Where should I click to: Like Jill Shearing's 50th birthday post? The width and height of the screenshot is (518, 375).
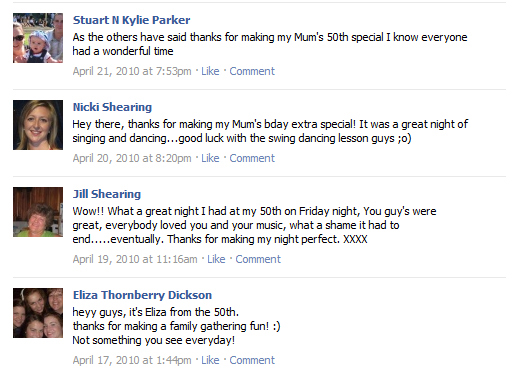(x=216, y=259)
